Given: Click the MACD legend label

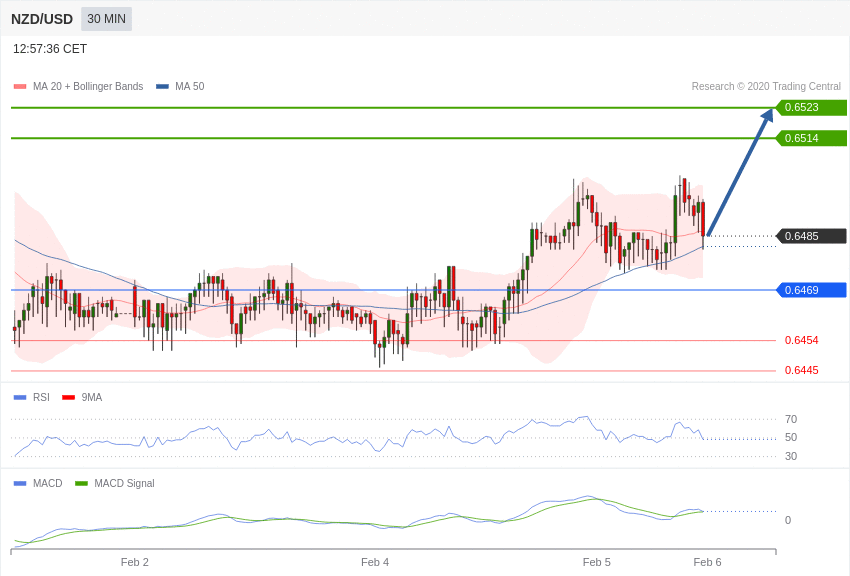Looking at the screenshot, I should click(48, 483).
